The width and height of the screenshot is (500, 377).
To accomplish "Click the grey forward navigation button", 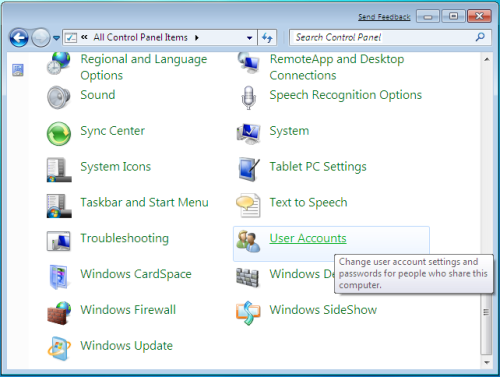I will pyautogui.click(x=40, y=38).
